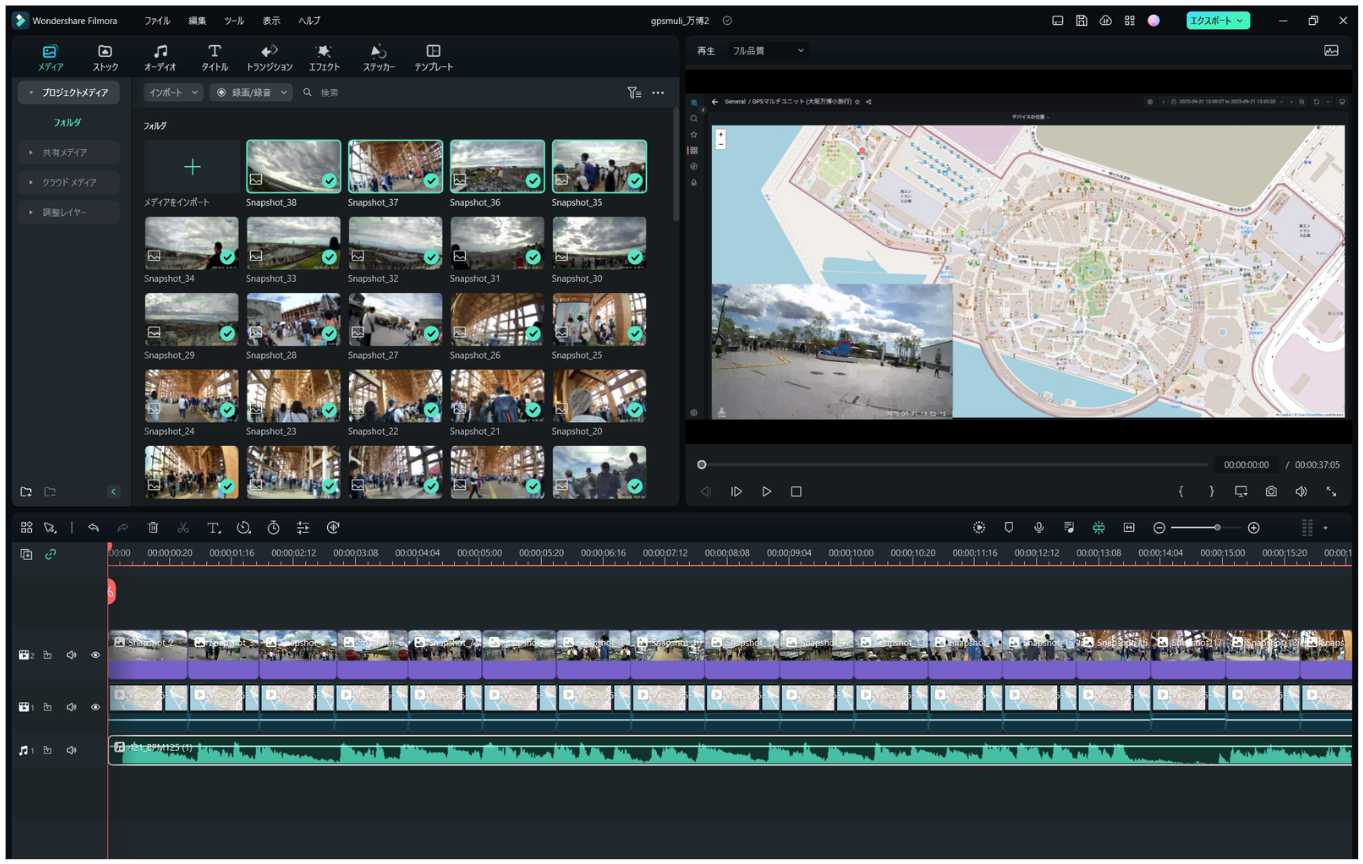Open the ファイル menu
1363x864 pixels.
[157, 21]
